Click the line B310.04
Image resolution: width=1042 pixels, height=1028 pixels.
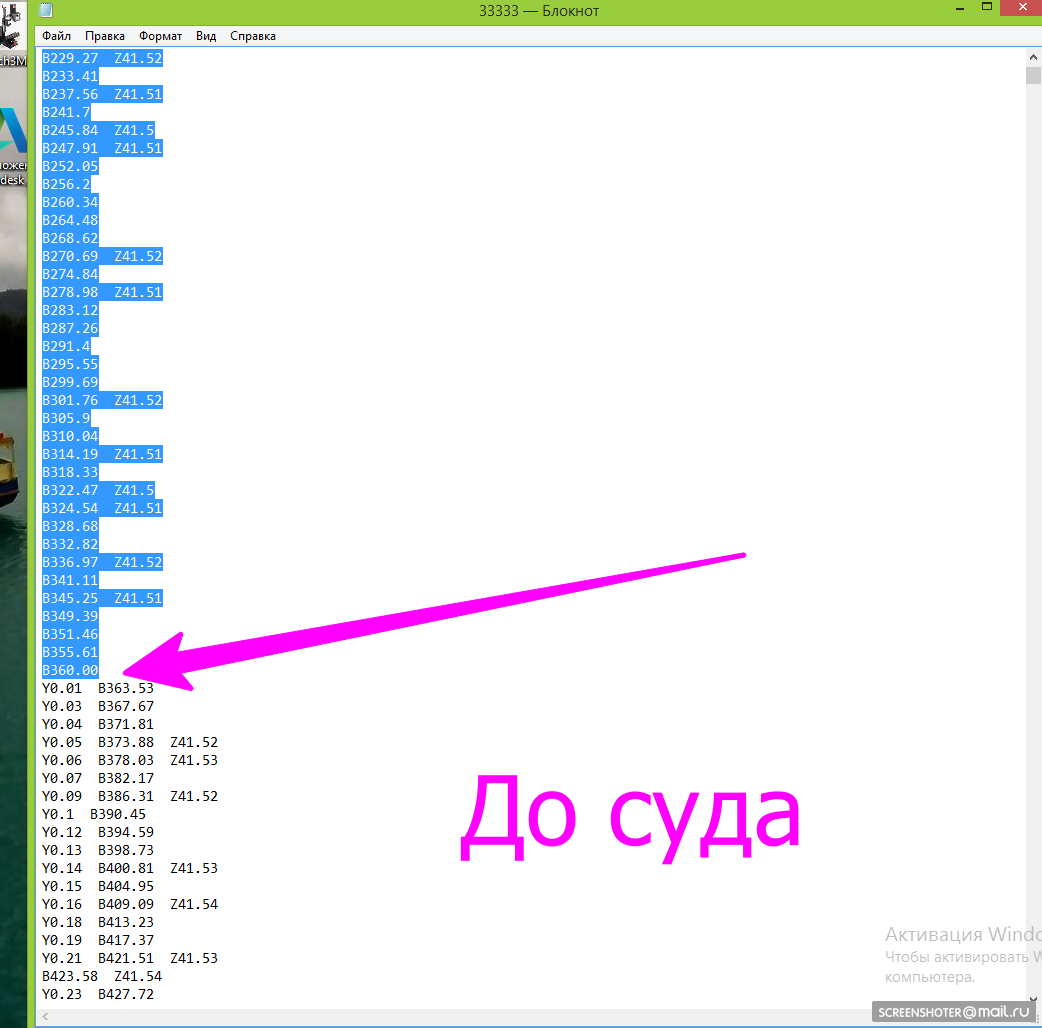tap(70, 436)
